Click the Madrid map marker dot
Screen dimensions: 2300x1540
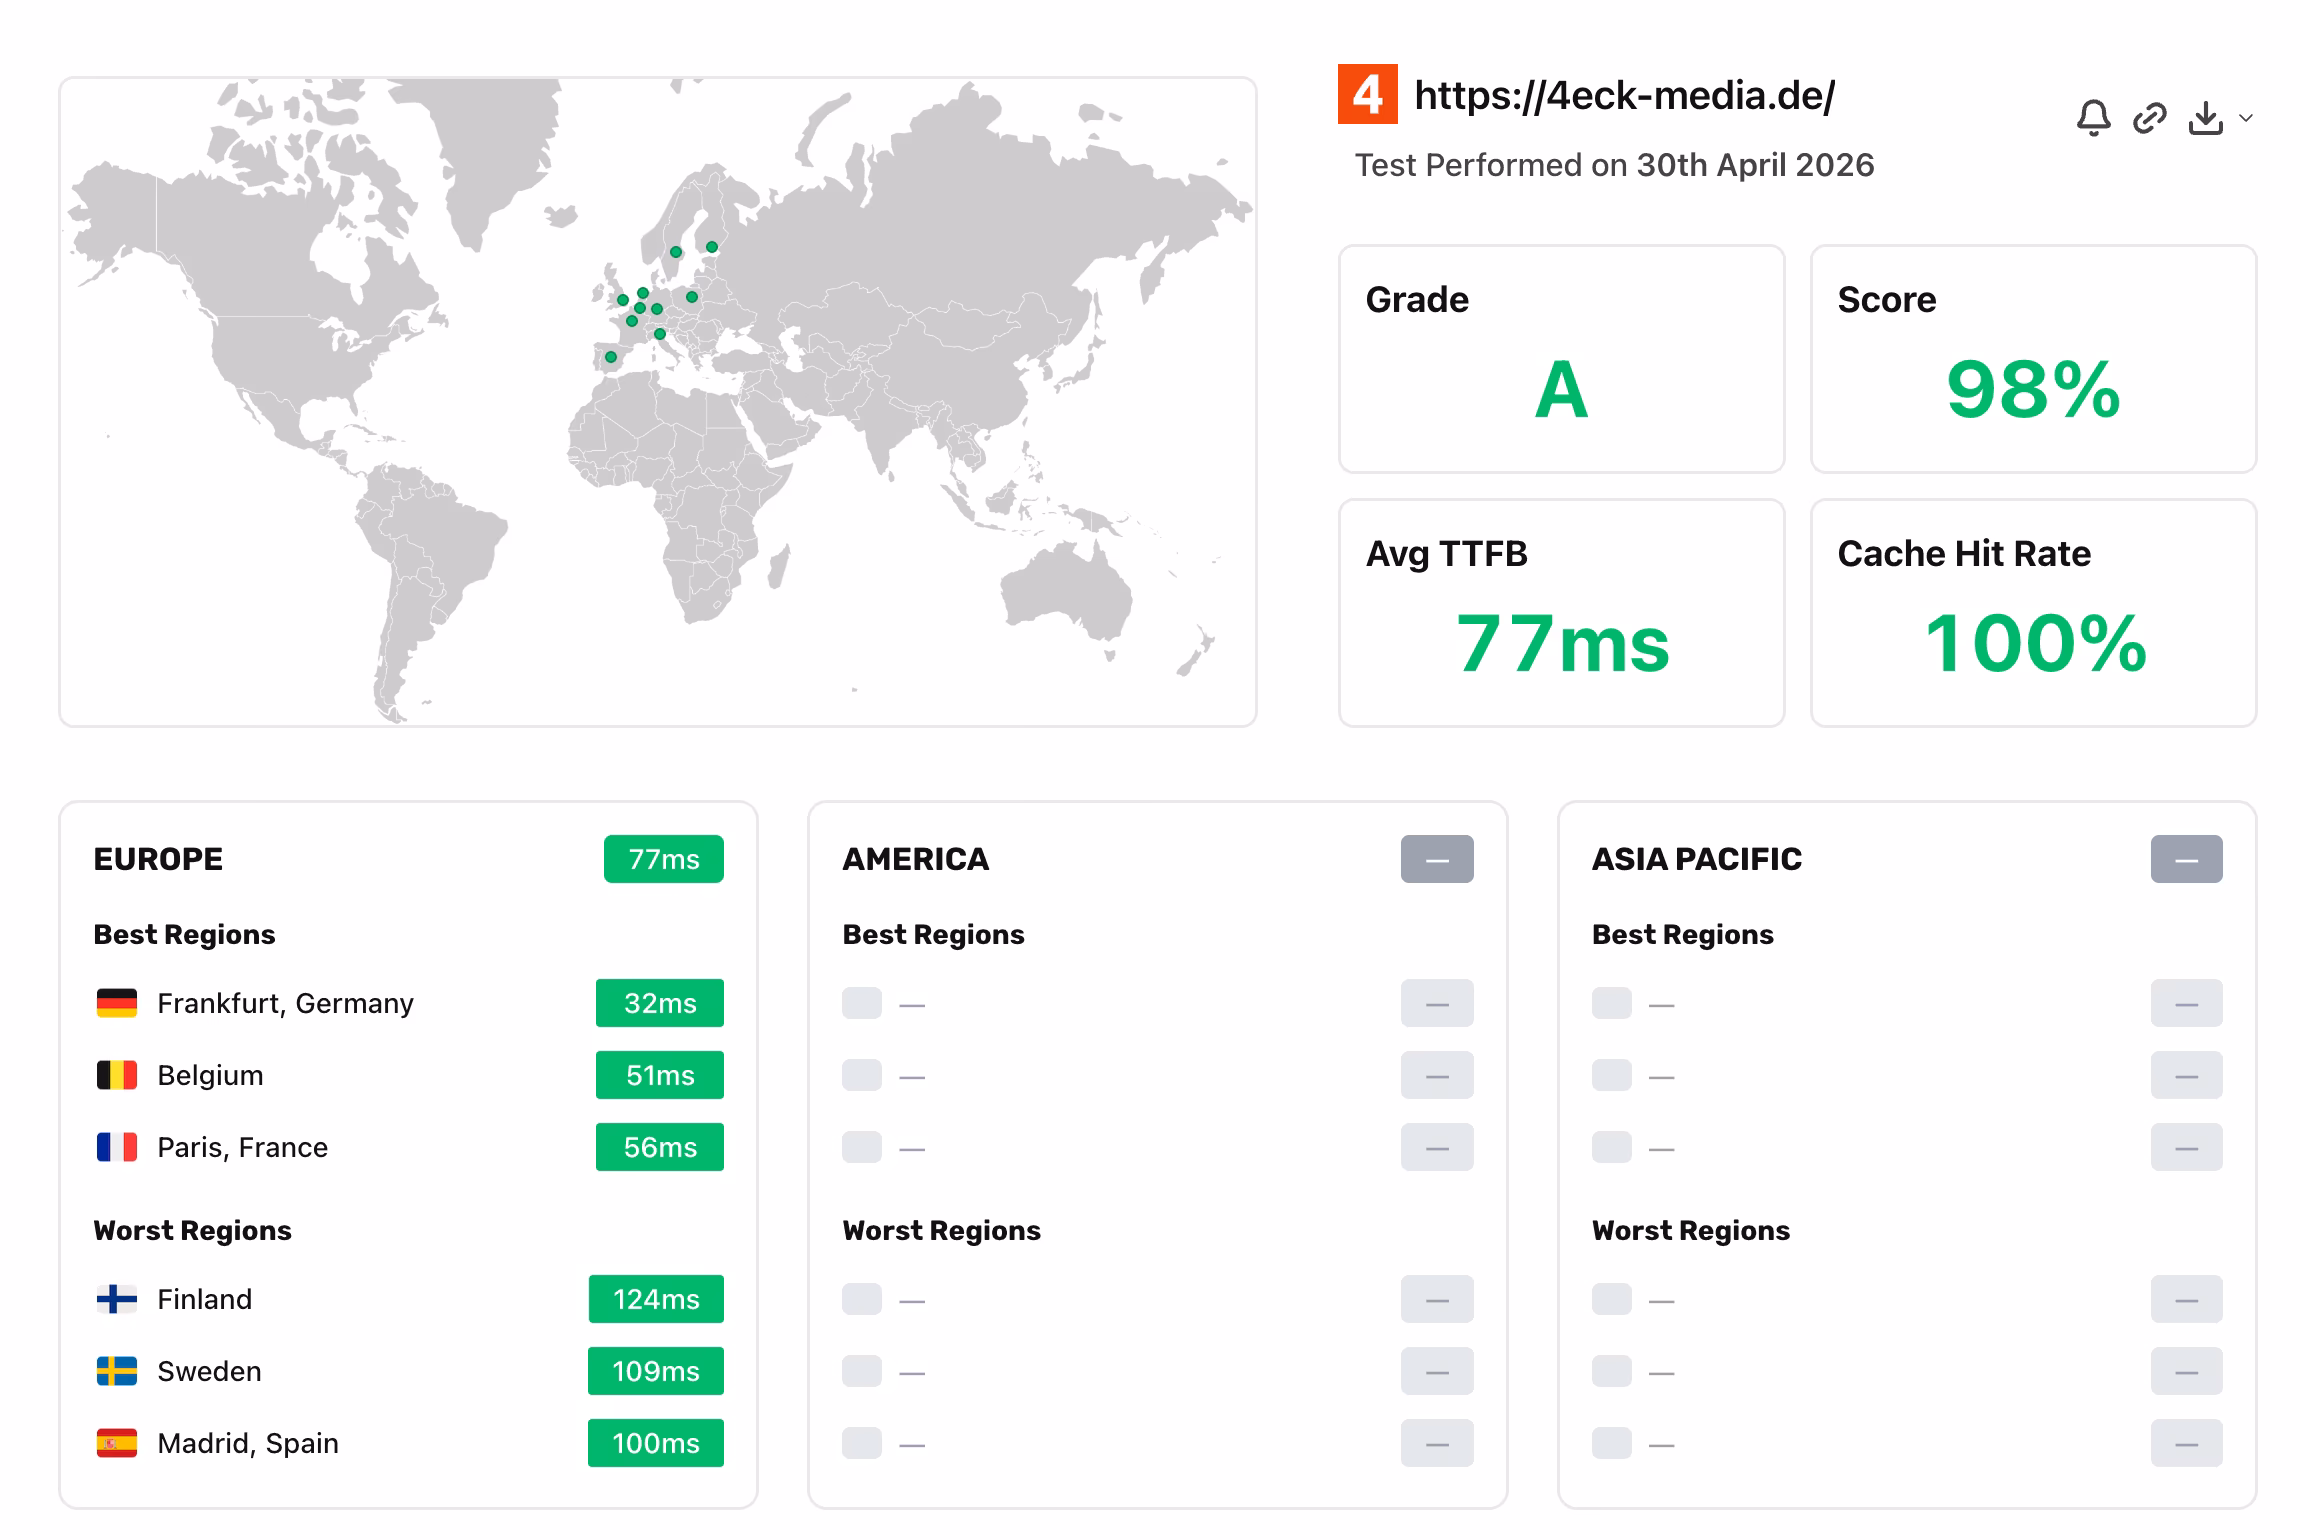[x=611, y=357]
